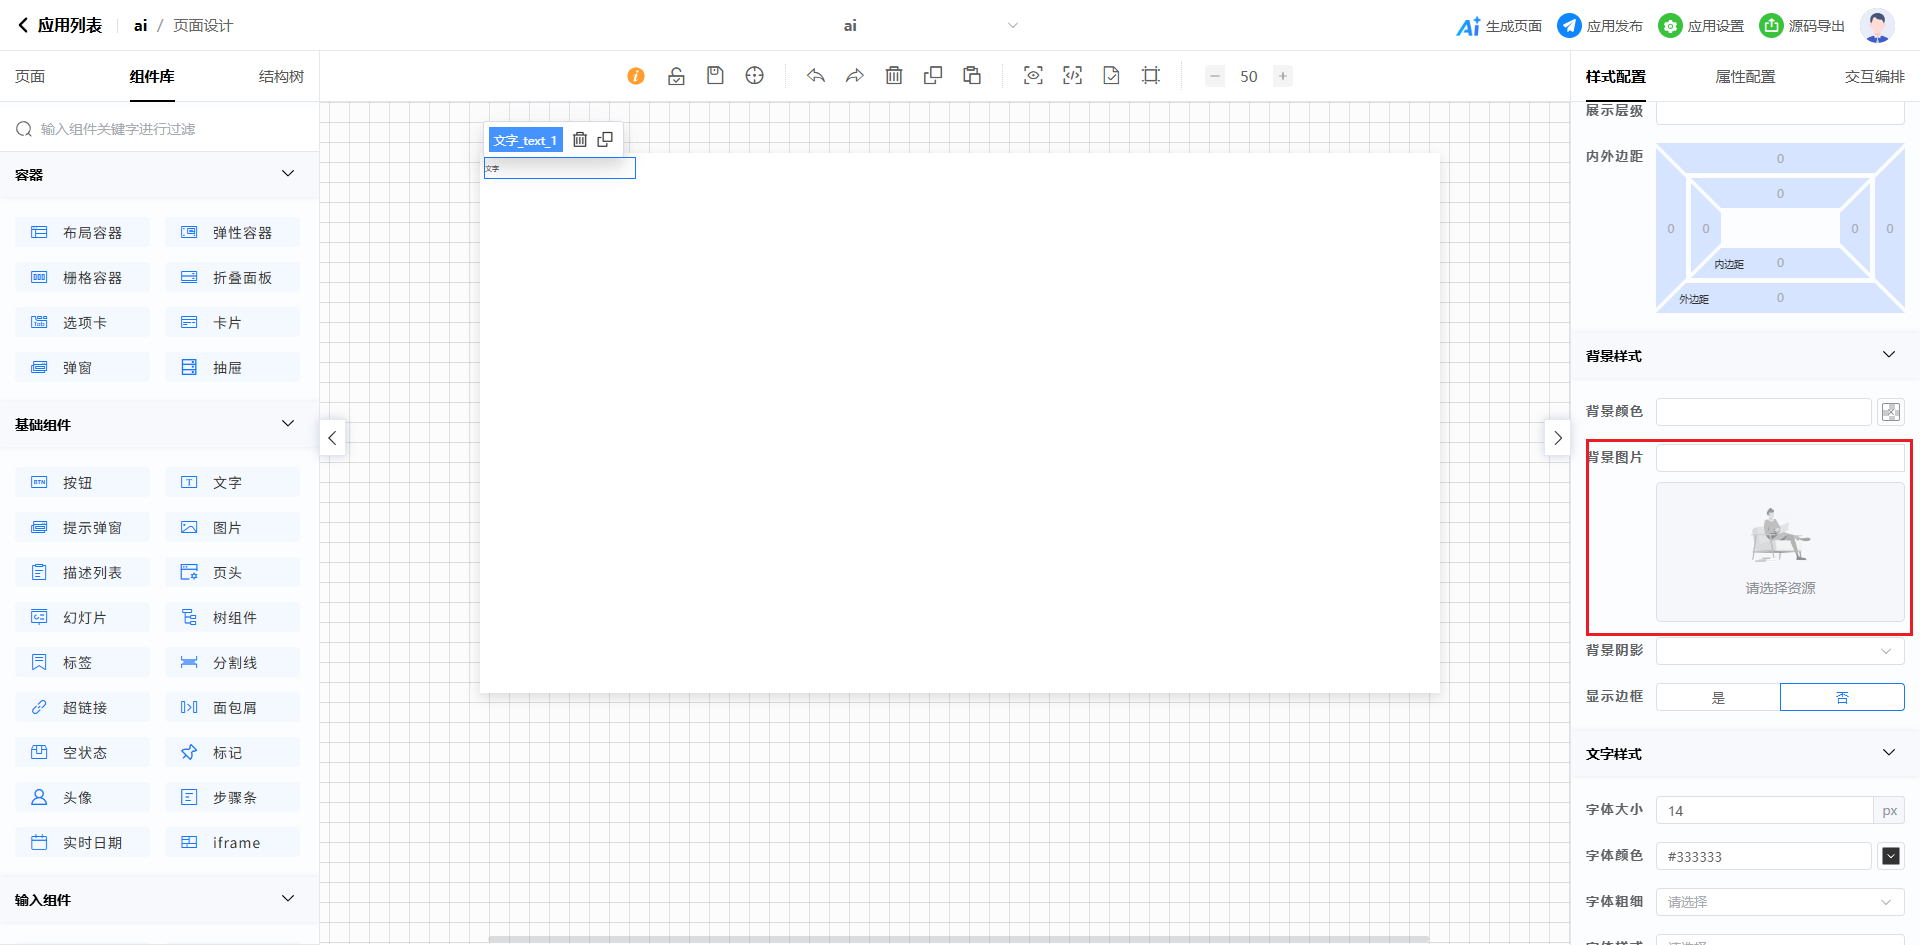Select 是 for 显示边框
The width and height of the screenshot is (1920, 945).
1718,697
